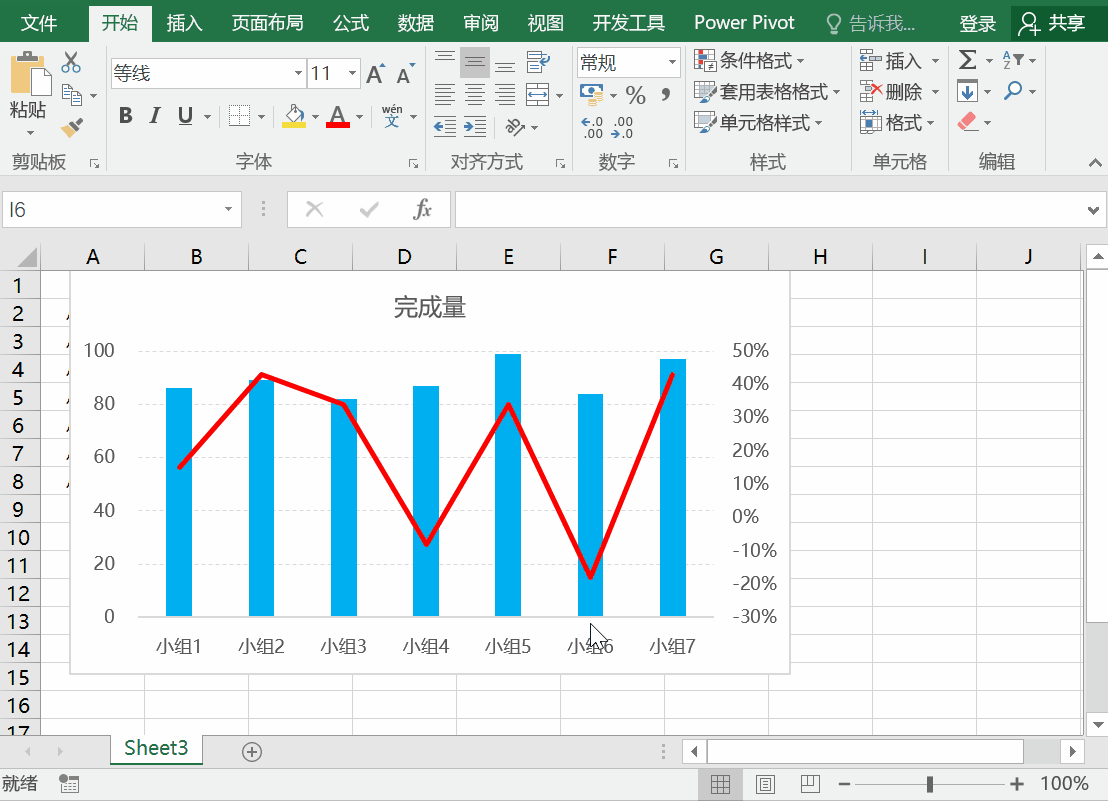The height and width of the screenshot is (801, 1108).
Task: Open number format 常规 dropdown
Action: pyautogui.click(x=672, y=63)
